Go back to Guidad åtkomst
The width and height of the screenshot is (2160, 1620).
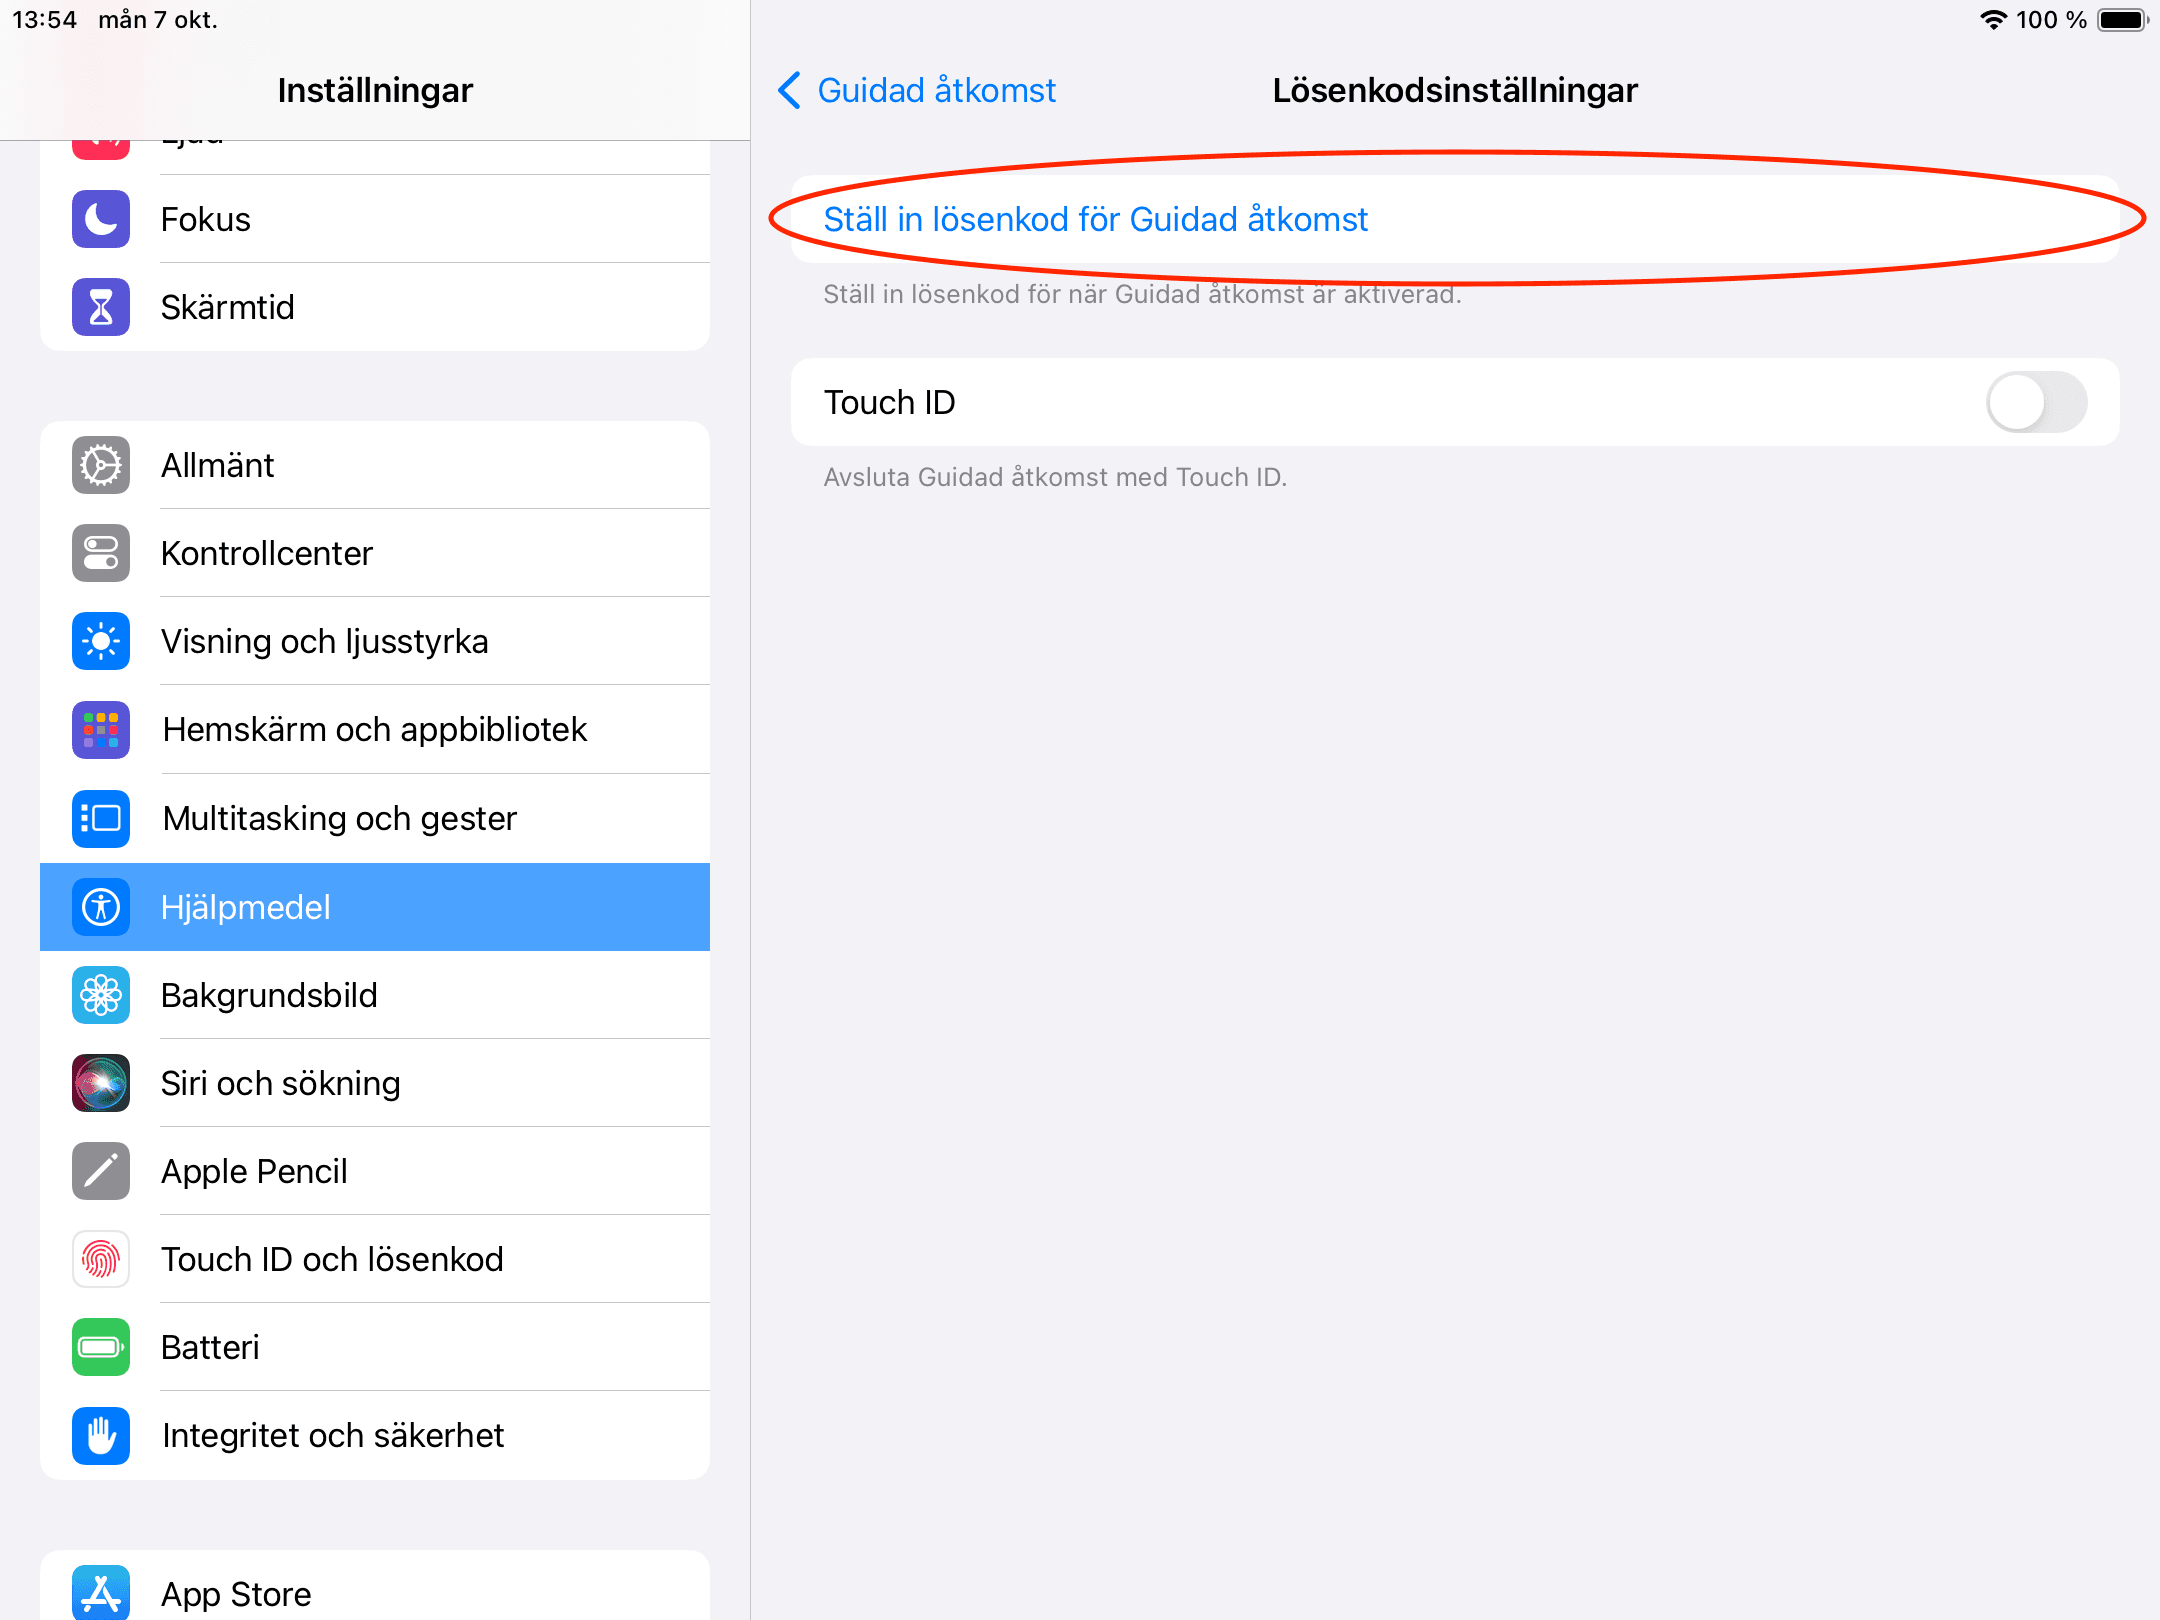[x=917, y=90]
